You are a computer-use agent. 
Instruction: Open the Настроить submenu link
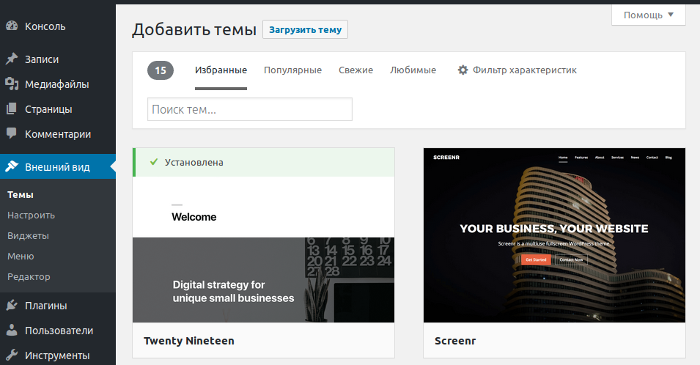(x=31, y=215)
